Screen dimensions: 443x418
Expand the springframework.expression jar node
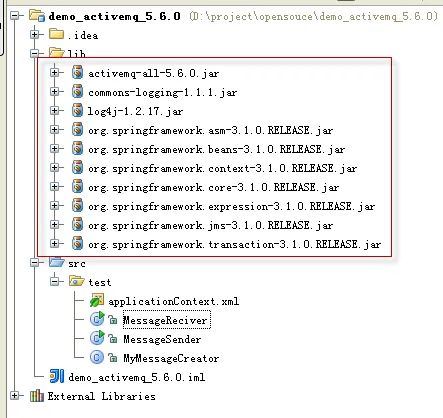(55, 205)
